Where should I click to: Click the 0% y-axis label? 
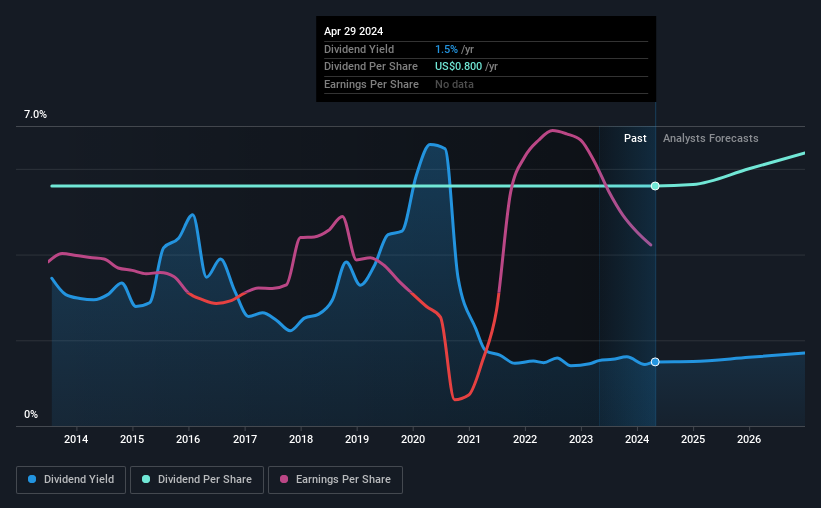point(31,414)
